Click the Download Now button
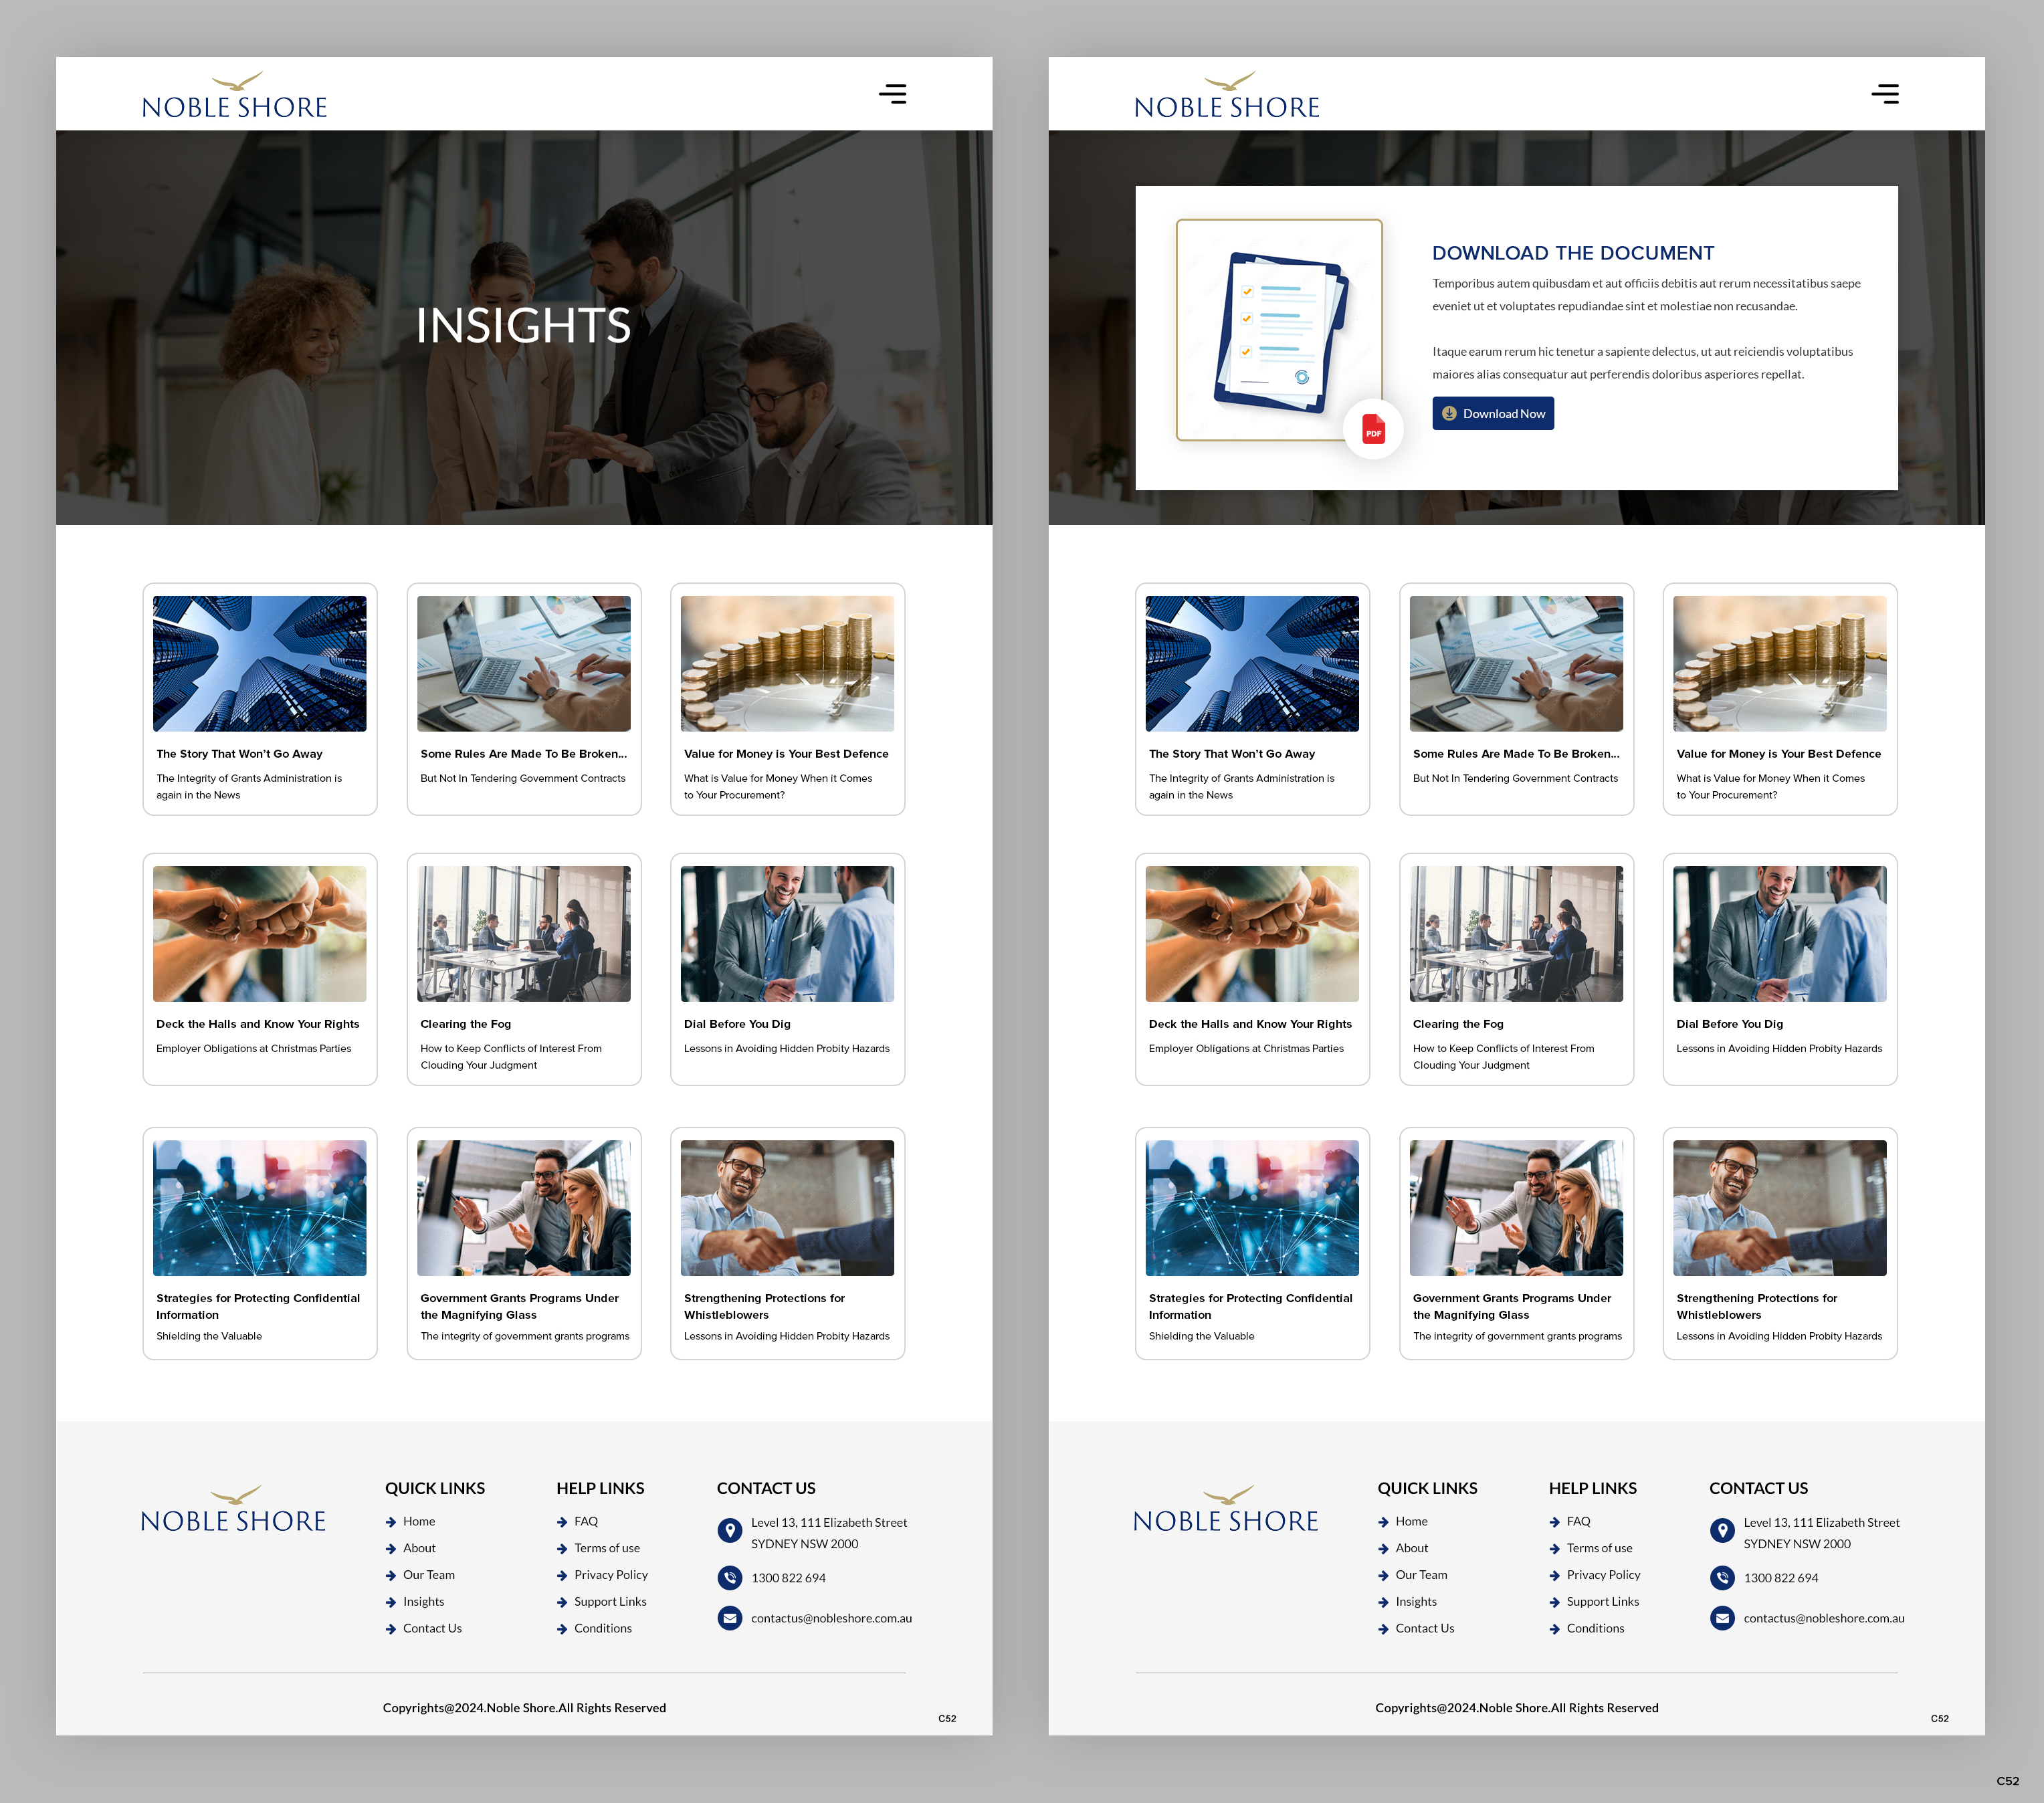The width and height of the screenshot is (2044, 1803). coord(1493,413)
